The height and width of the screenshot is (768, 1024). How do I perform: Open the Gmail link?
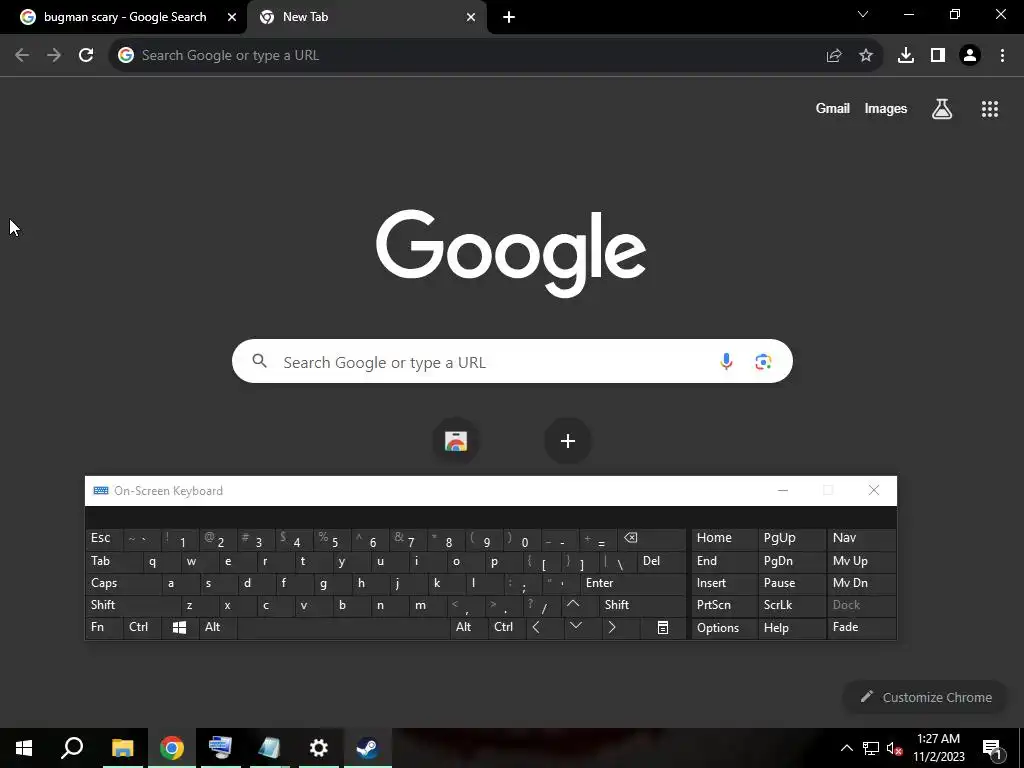pyautogui.click(x=833, y=108)
